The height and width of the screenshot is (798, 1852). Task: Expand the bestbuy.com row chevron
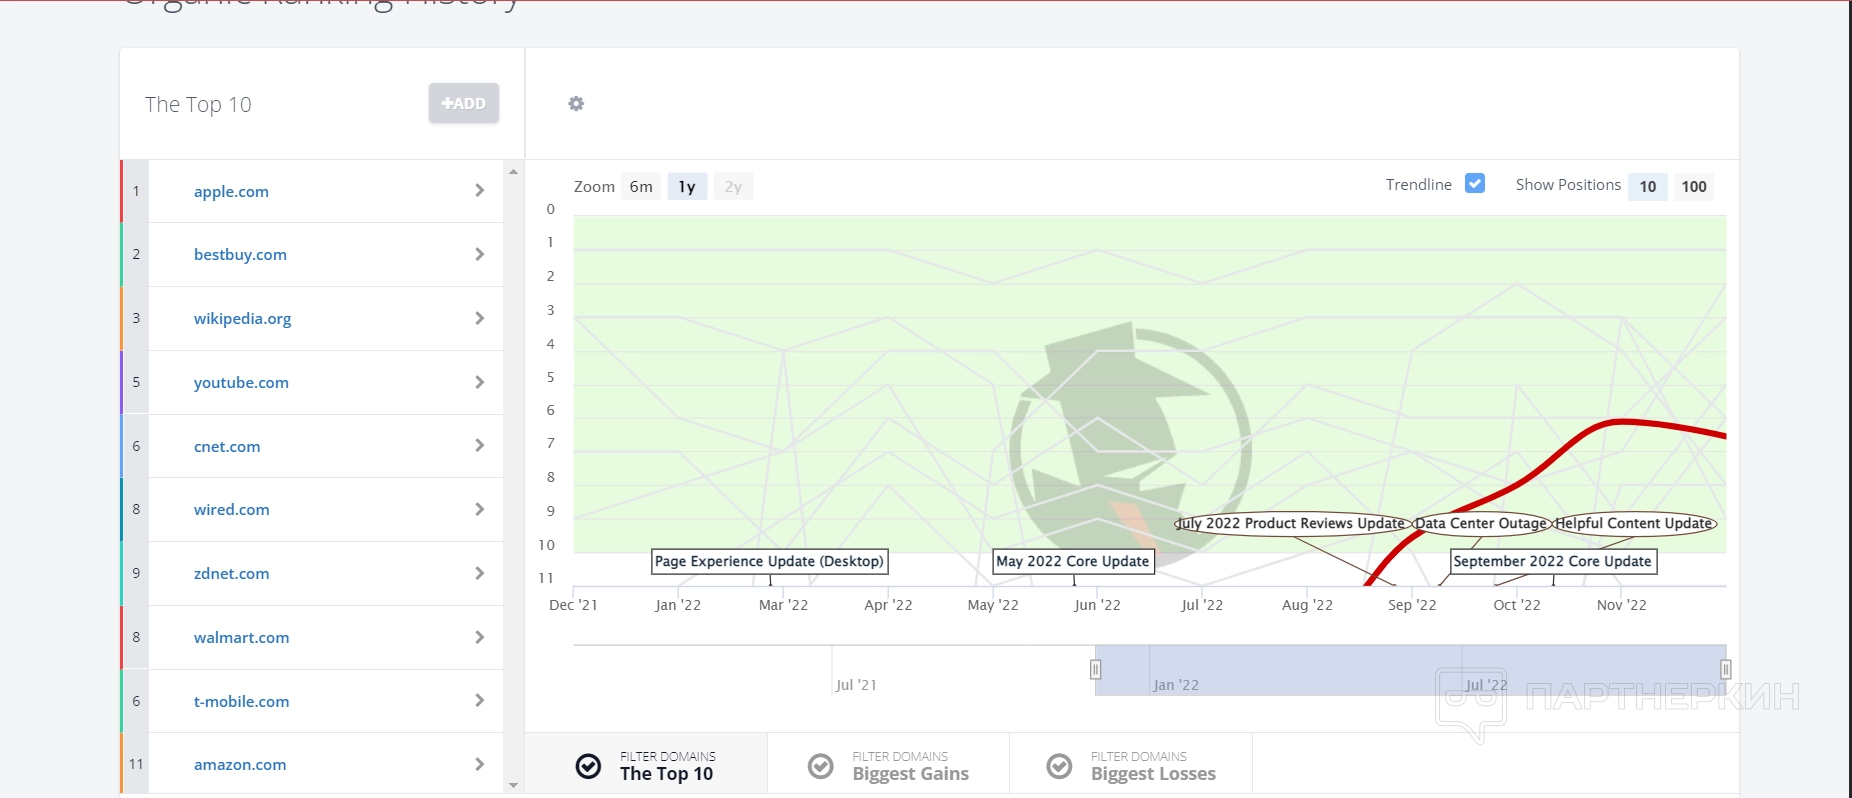coord(480,254)
